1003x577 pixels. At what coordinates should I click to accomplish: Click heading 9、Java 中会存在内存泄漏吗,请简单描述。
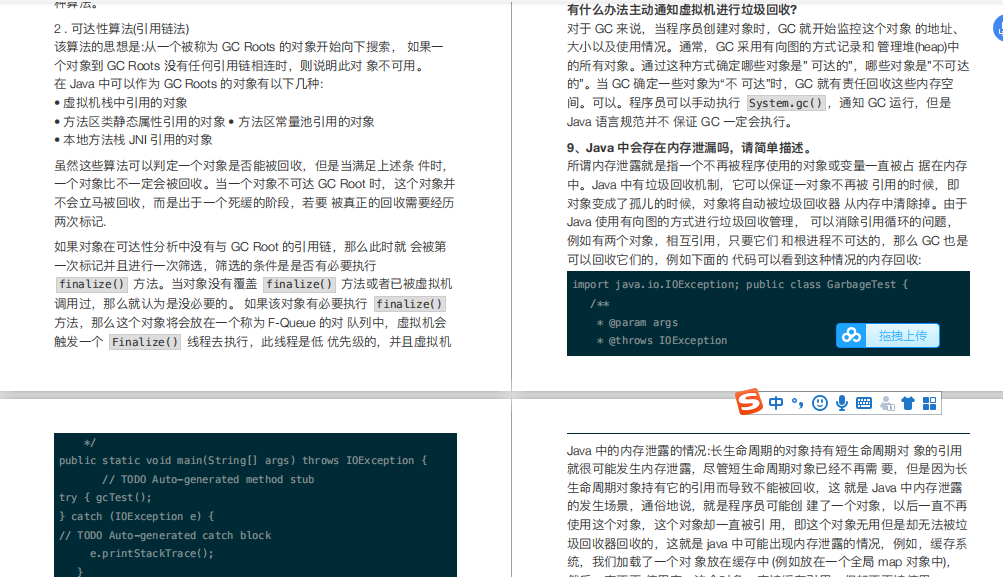pos(691,148)
